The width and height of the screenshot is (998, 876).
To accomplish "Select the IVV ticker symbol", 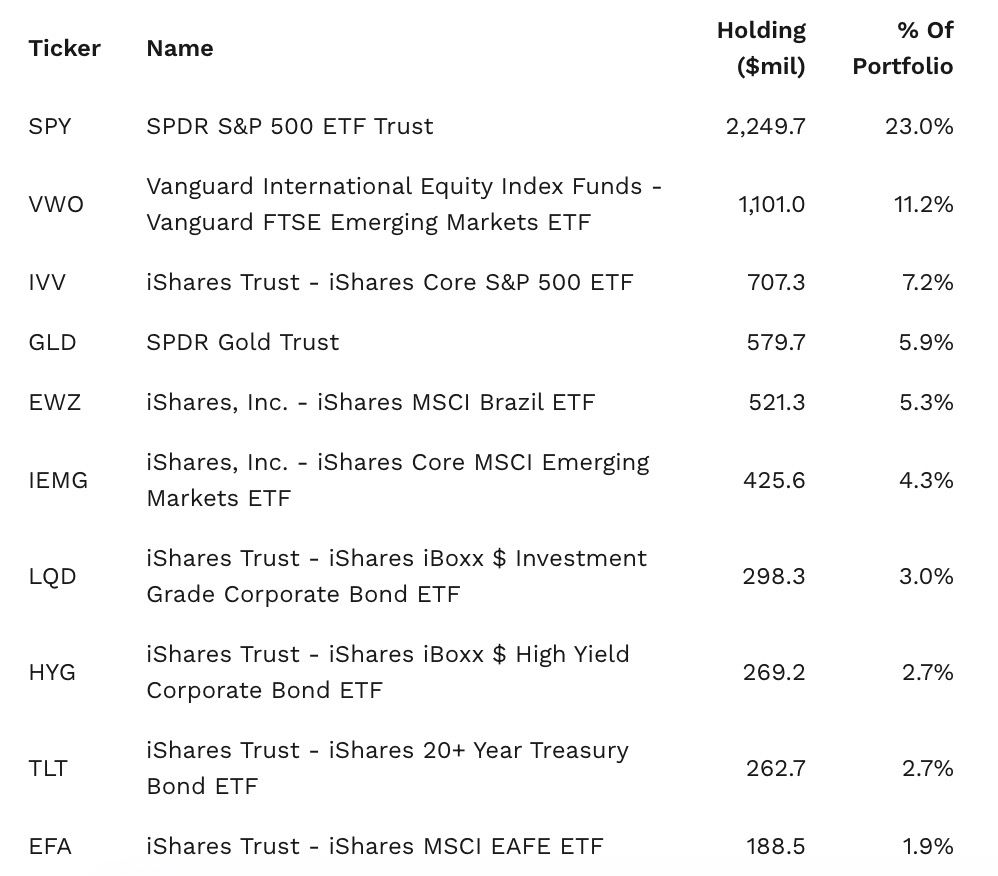I will click(47, 282).
